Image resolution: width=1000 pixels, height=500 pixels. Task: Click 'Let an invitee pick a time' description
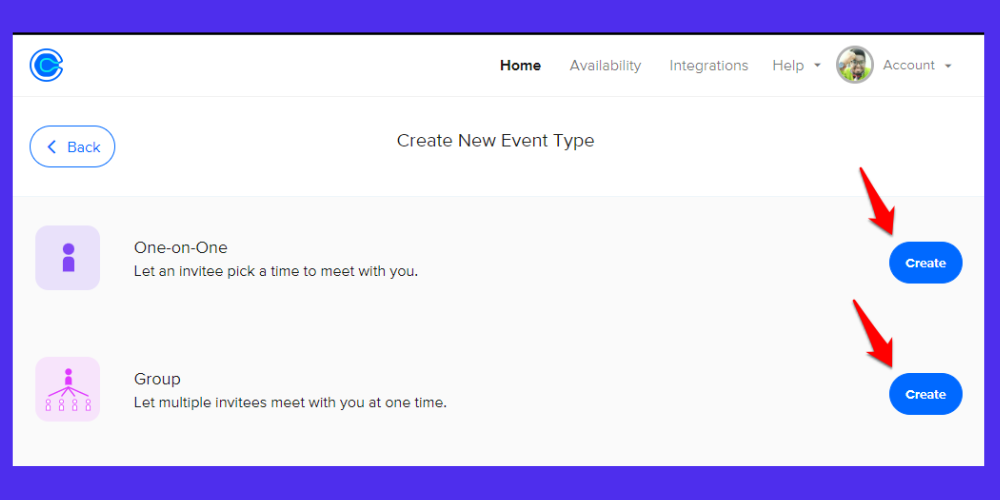[276, 272]
